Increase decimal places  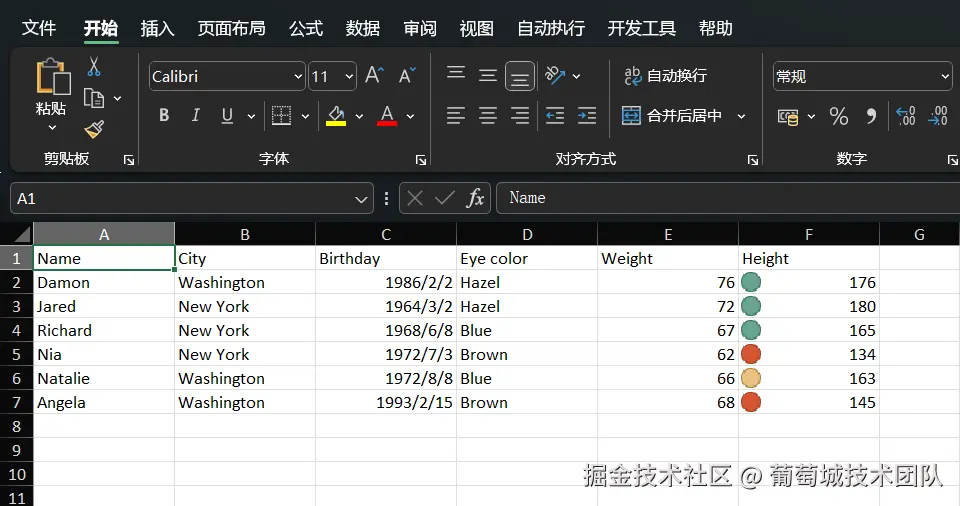tap(906, 116)
